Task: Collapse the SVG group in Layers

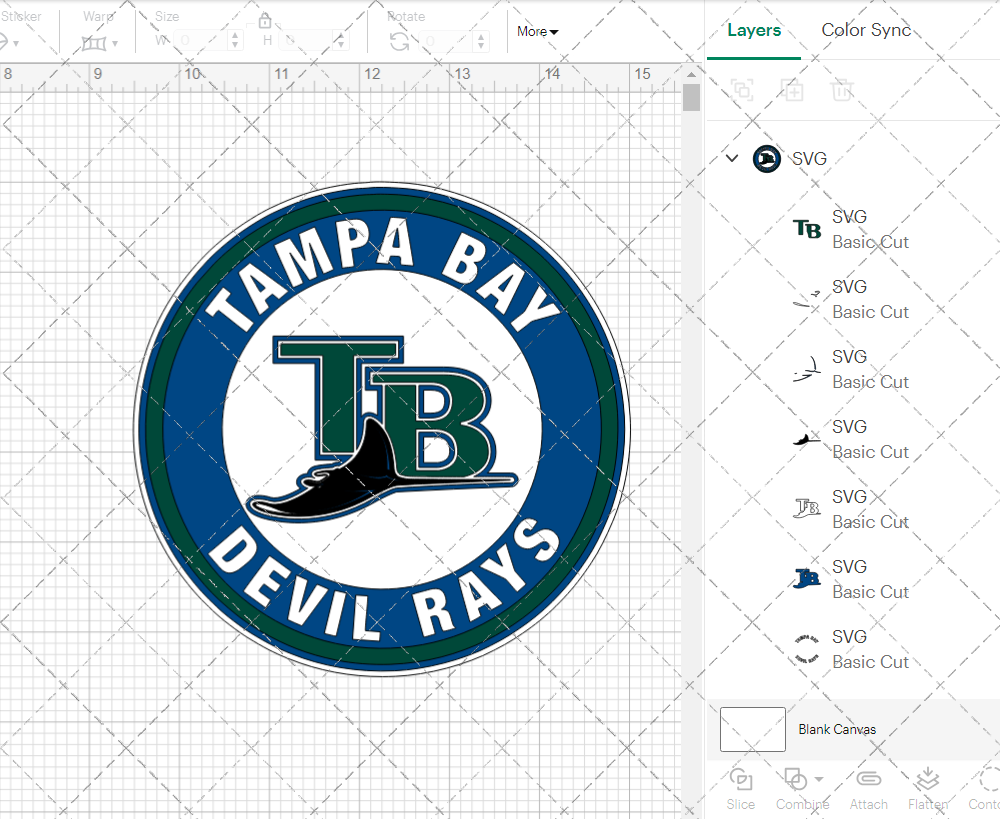Action: (x=732, y=158)
